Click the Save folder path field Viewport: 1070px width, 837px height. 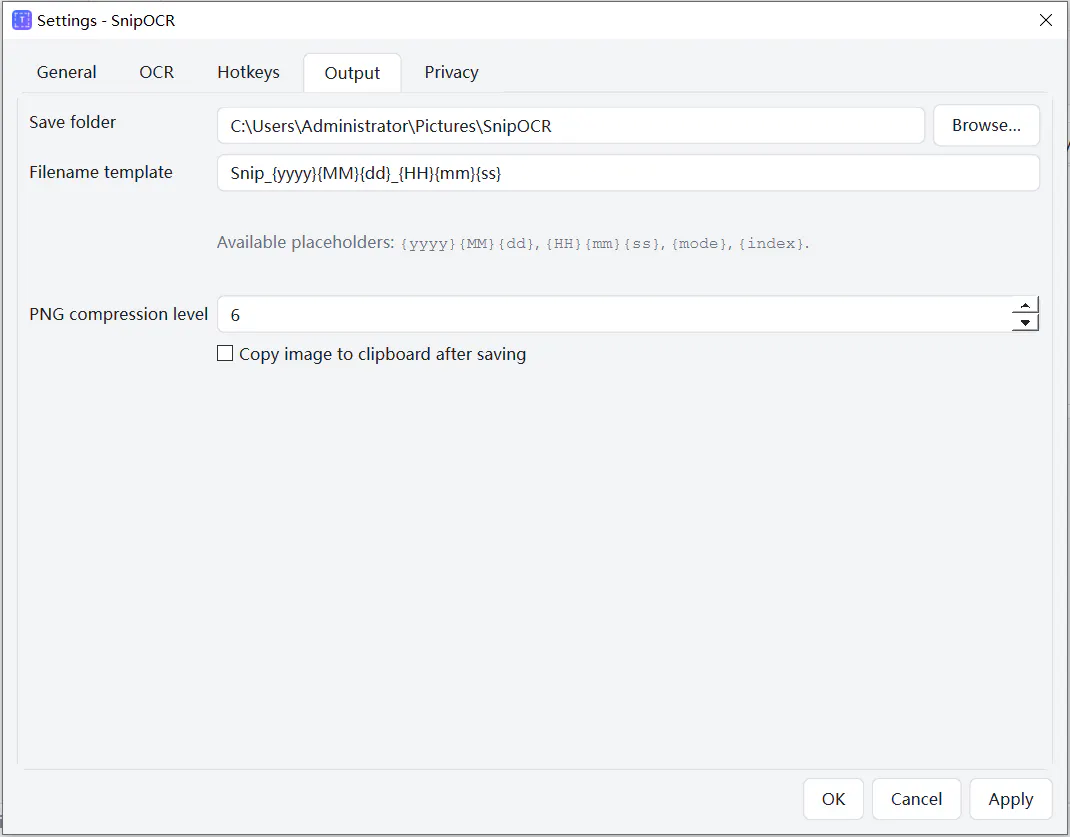570,126
